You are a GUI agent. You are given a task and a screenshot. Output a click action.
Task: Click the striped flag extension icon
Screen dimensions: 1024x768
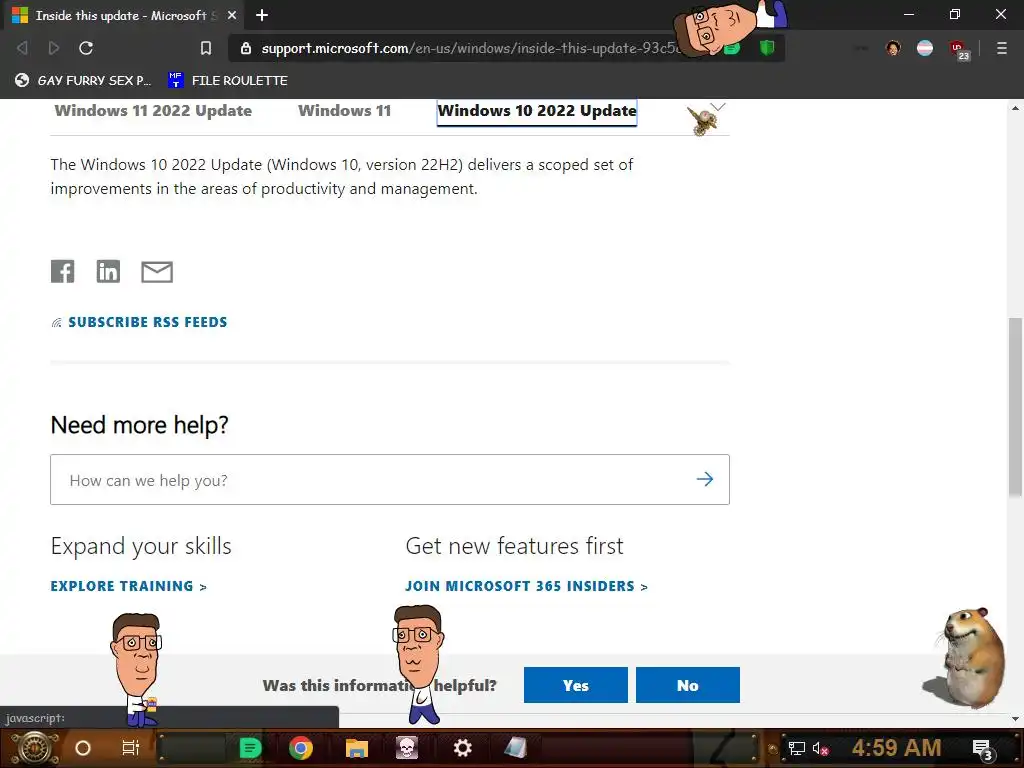coord(925,48)
